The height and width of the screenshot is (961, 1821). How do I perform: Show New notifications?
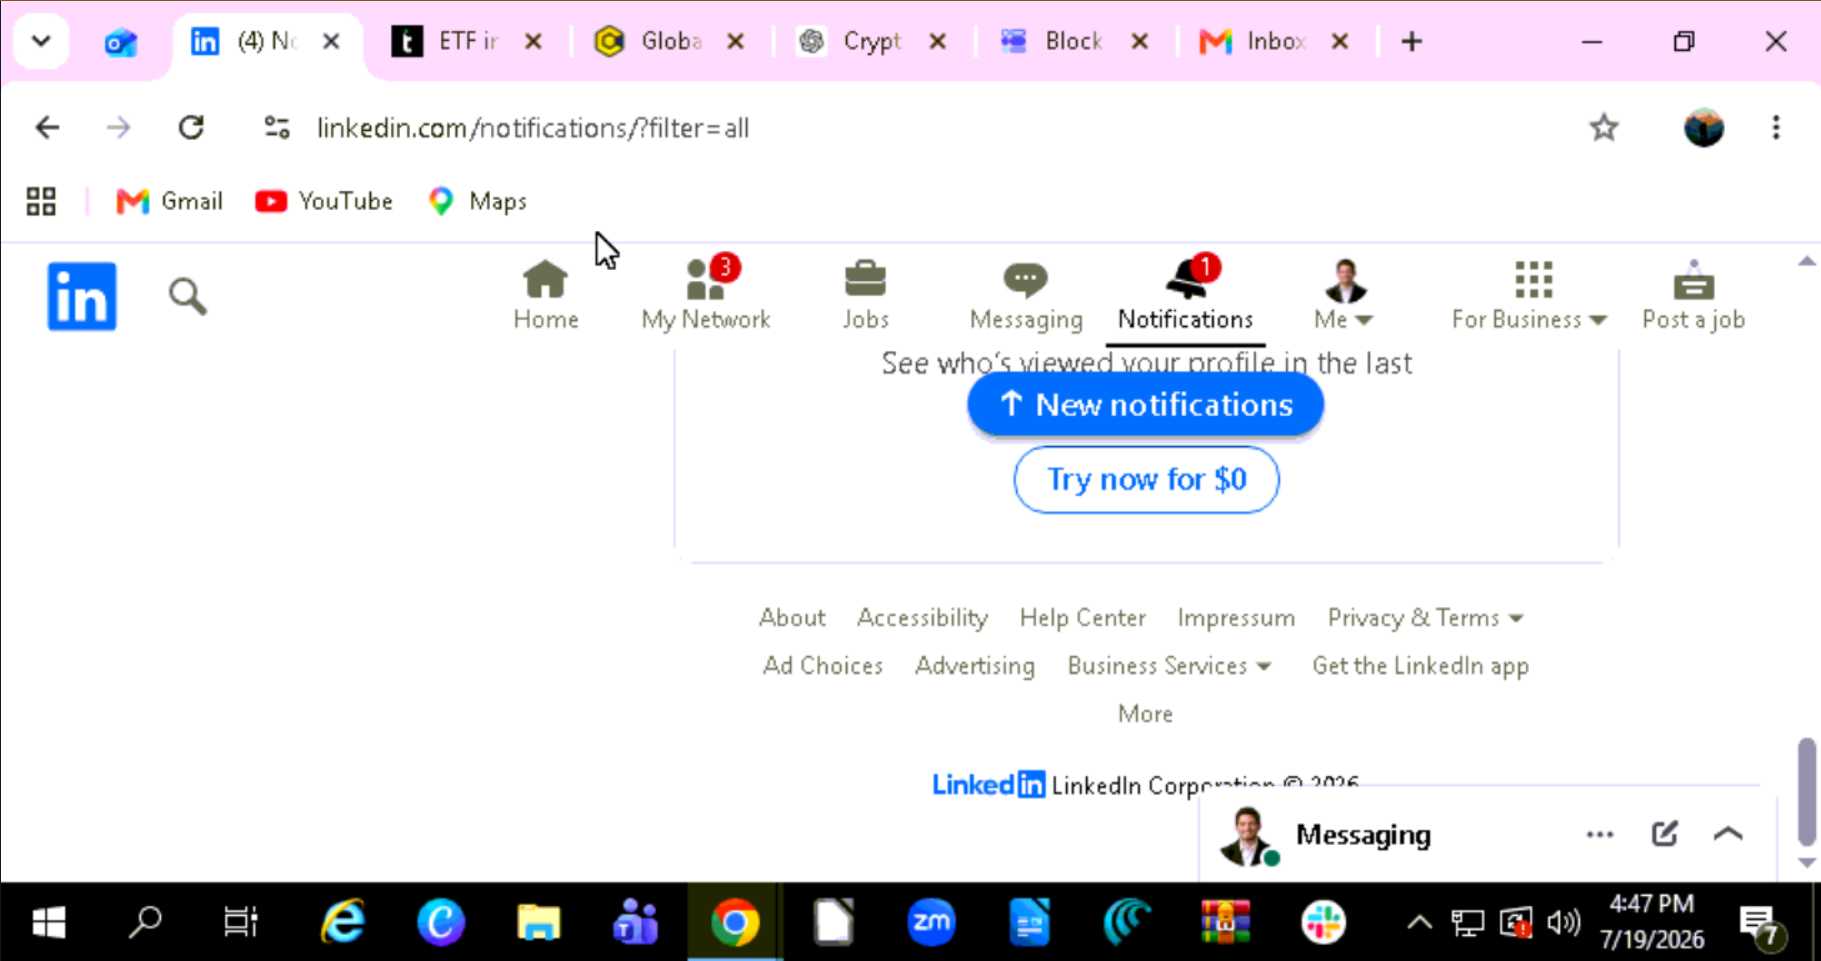pos(1146,405)
